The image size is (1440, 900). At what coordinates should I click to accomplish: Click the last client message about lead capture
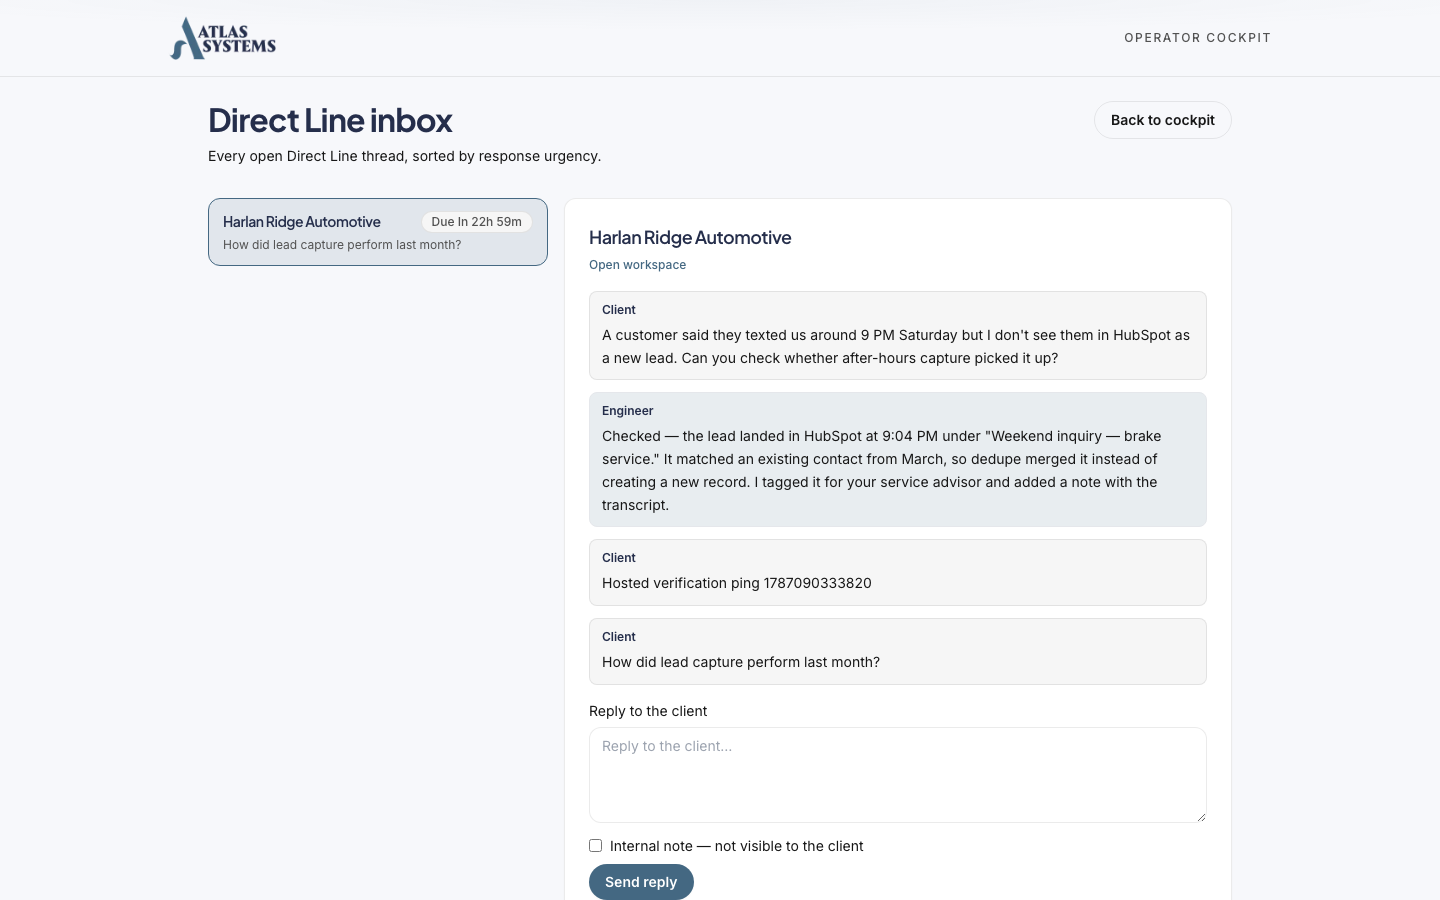pyautogui.click(x=897, y=651)
